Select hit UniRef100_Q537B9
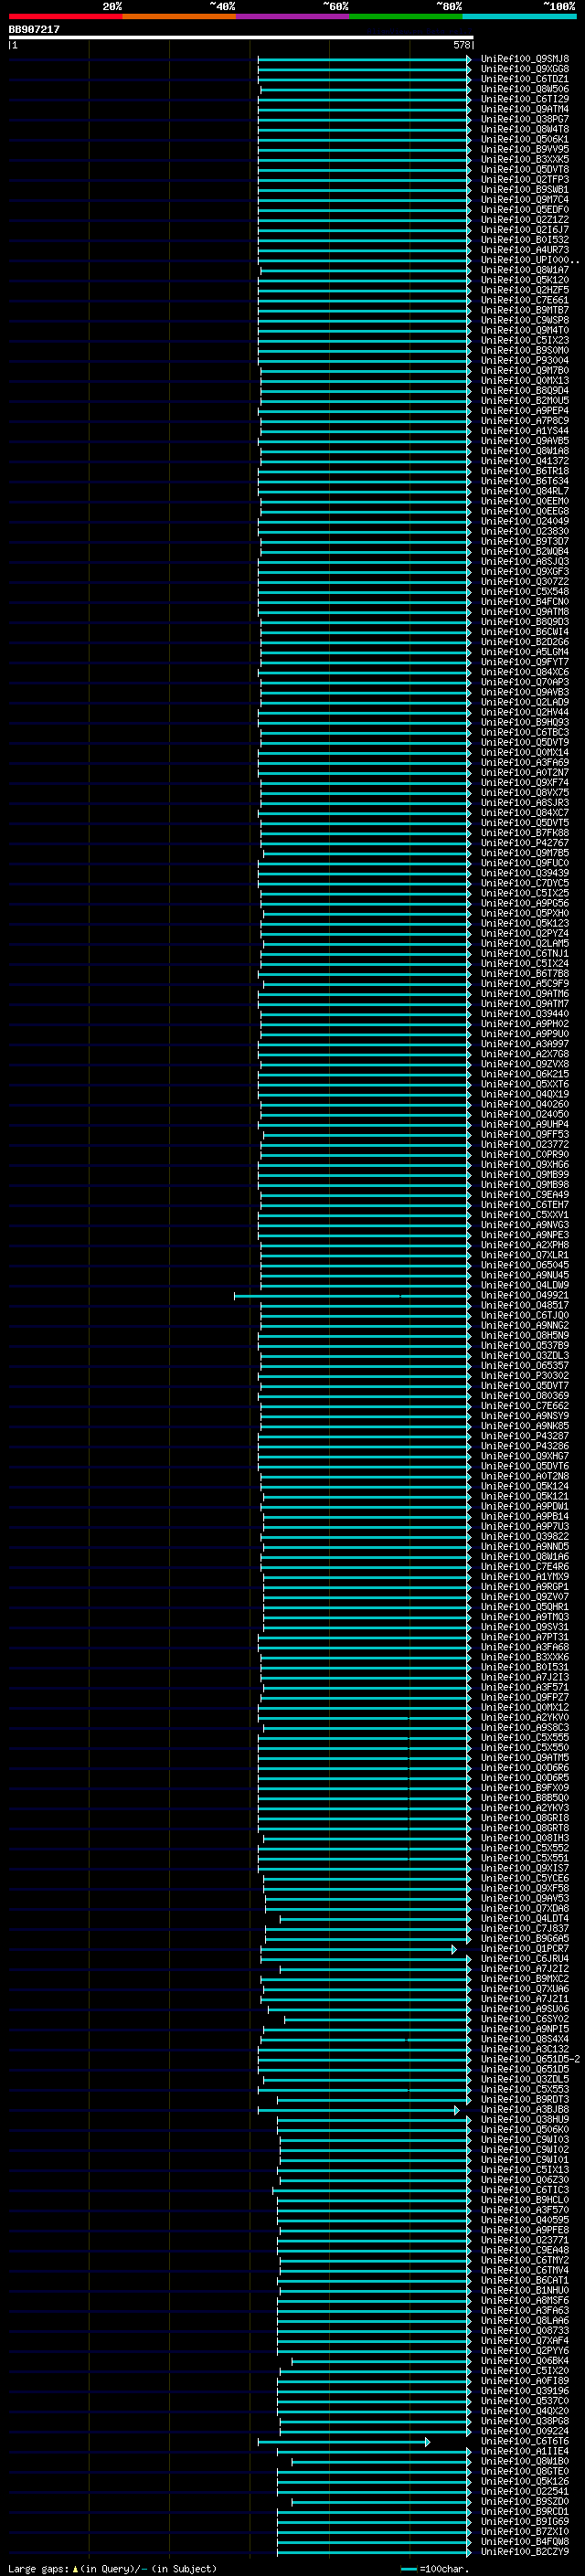 tap(524, 1345)
